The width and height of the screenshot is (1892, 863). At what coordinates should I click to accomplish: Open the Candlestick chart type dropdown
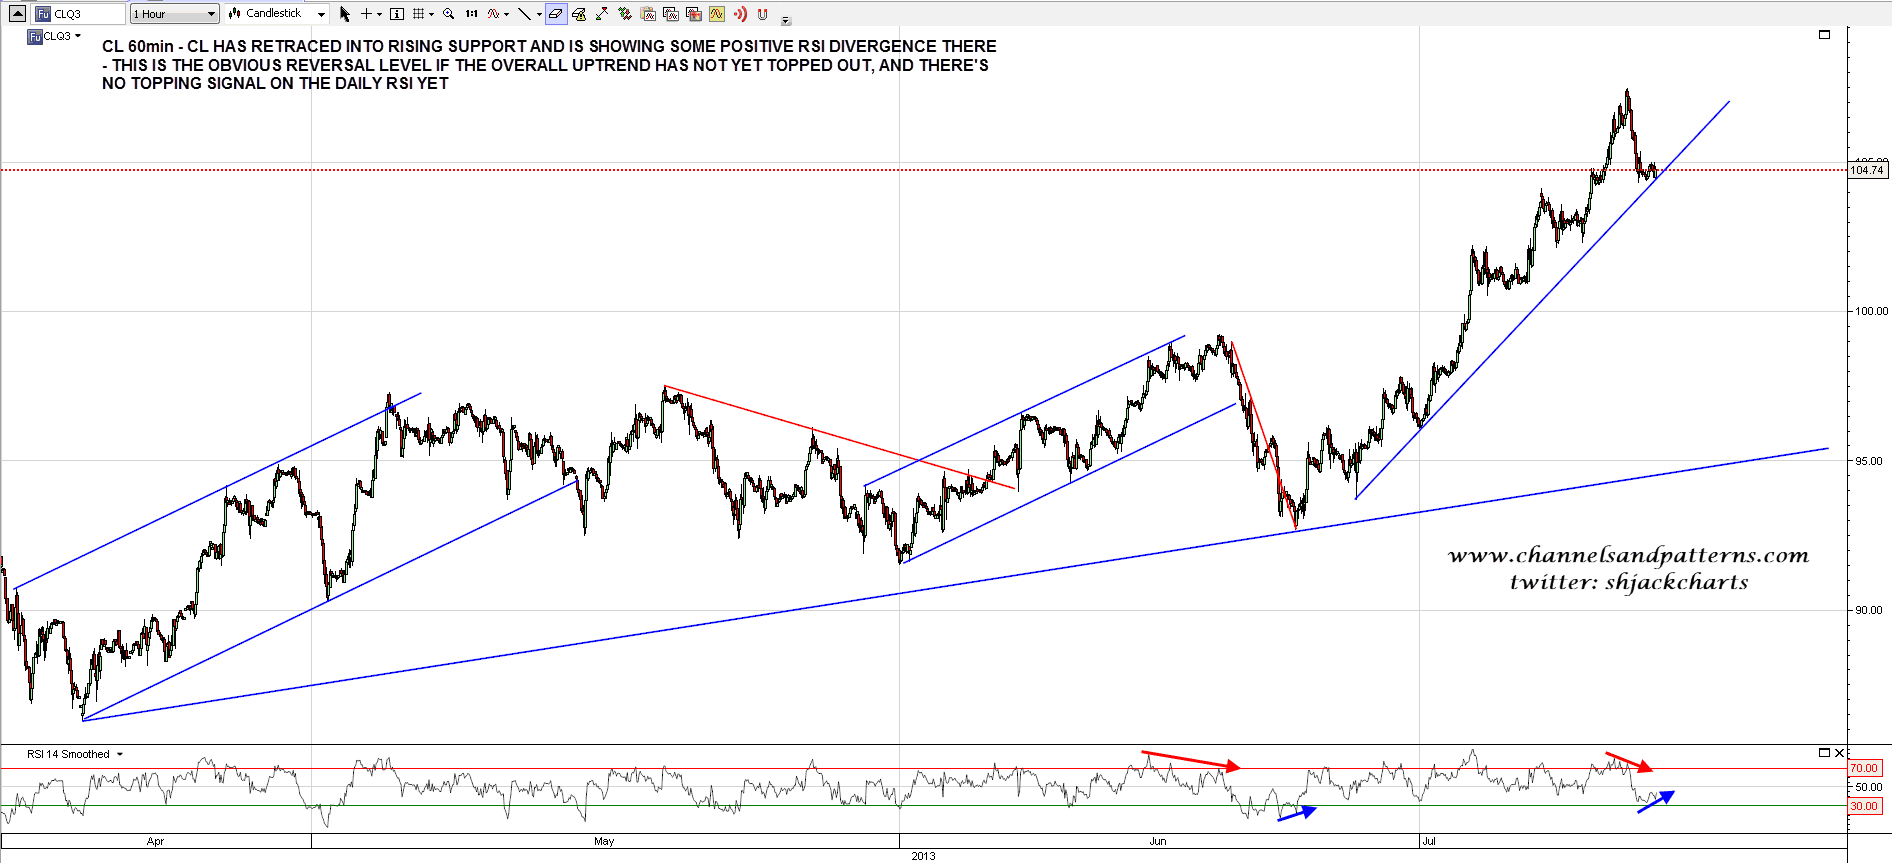click(x=277, y=14)
